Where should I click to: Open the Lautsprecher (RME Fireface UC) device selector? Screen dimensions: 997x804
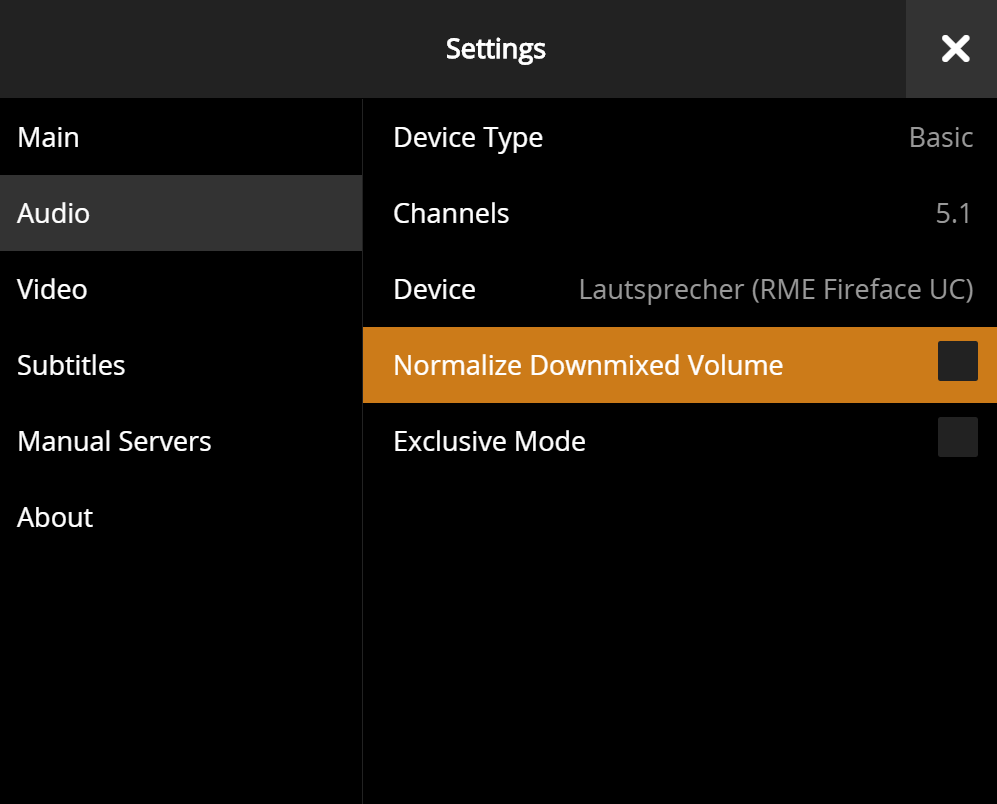[x=775, y=289]
